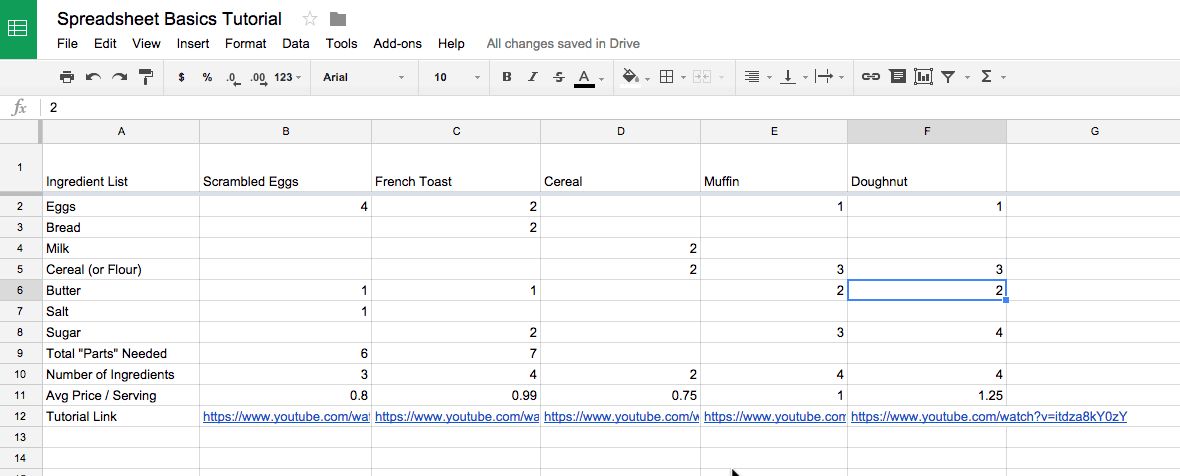1180x476 pixels.
Task: Star this spreadsheet document
Action: [x=310, y=19]
